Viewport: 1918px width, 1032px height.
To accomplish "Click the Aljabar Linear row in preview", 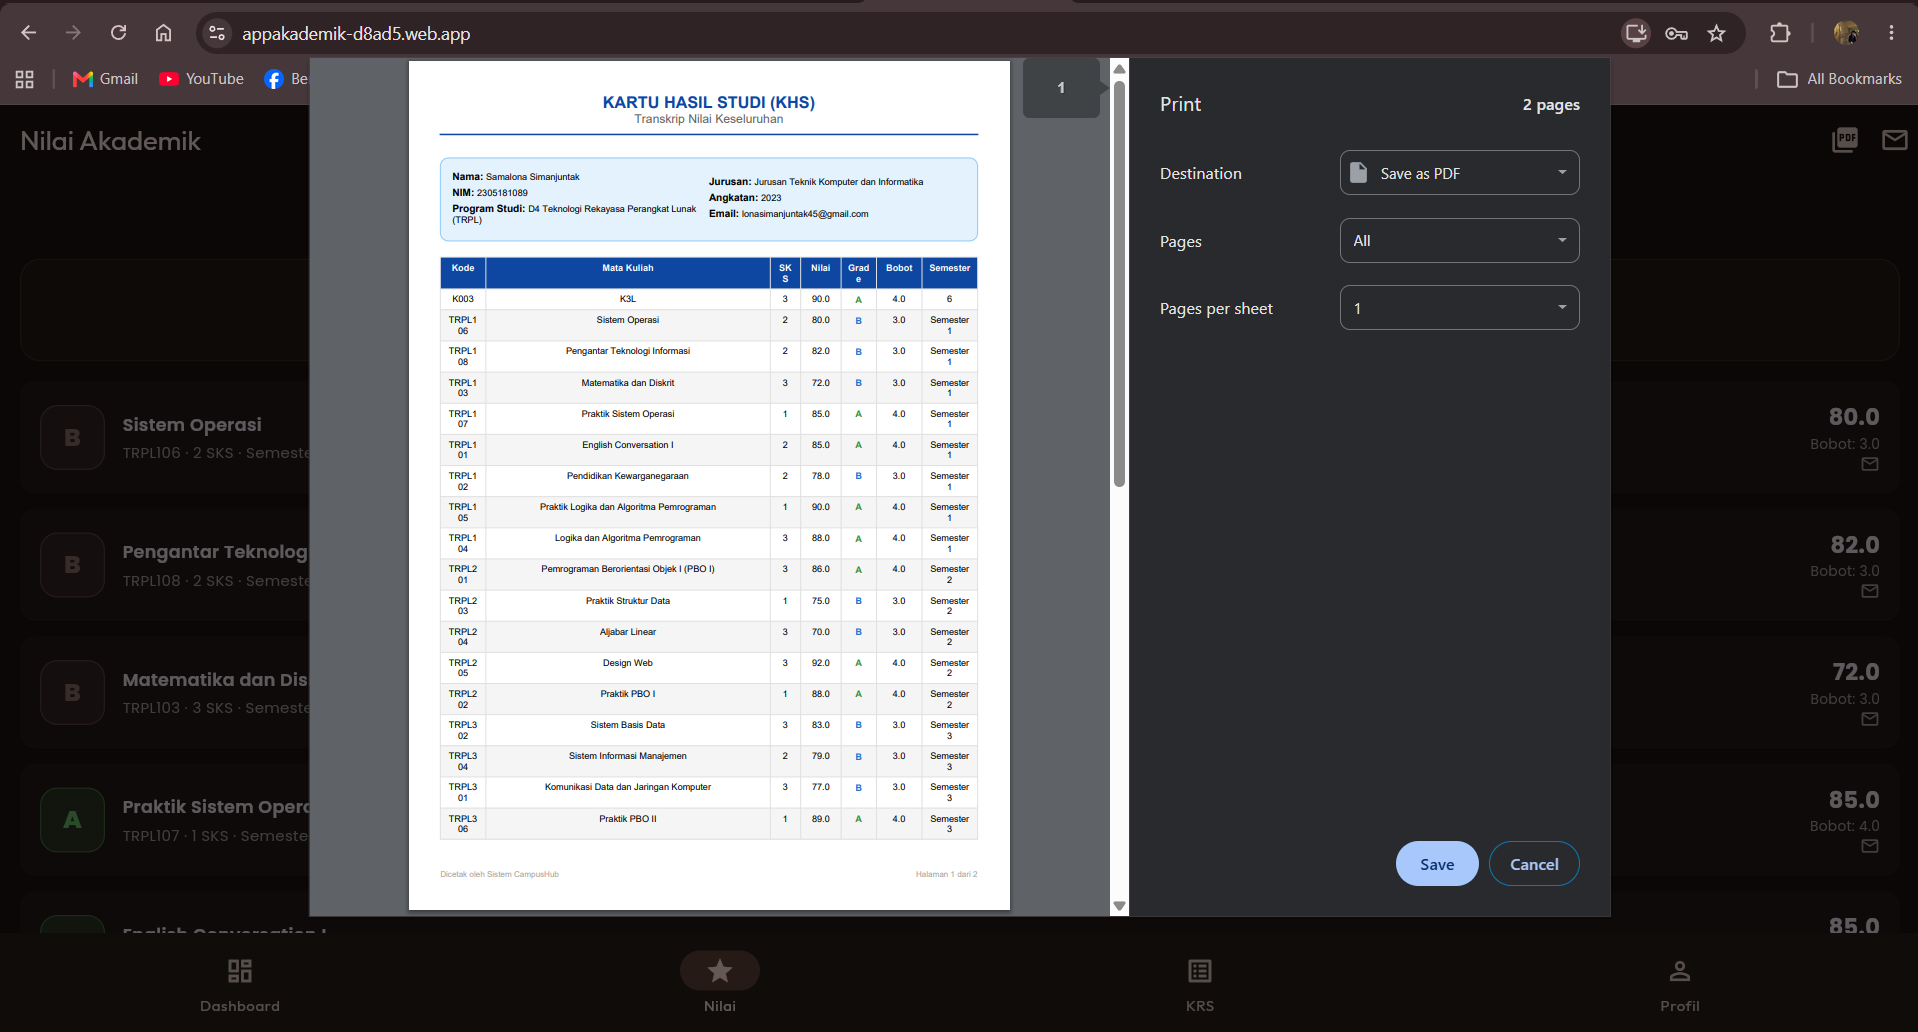I will (x=709, y=637).
